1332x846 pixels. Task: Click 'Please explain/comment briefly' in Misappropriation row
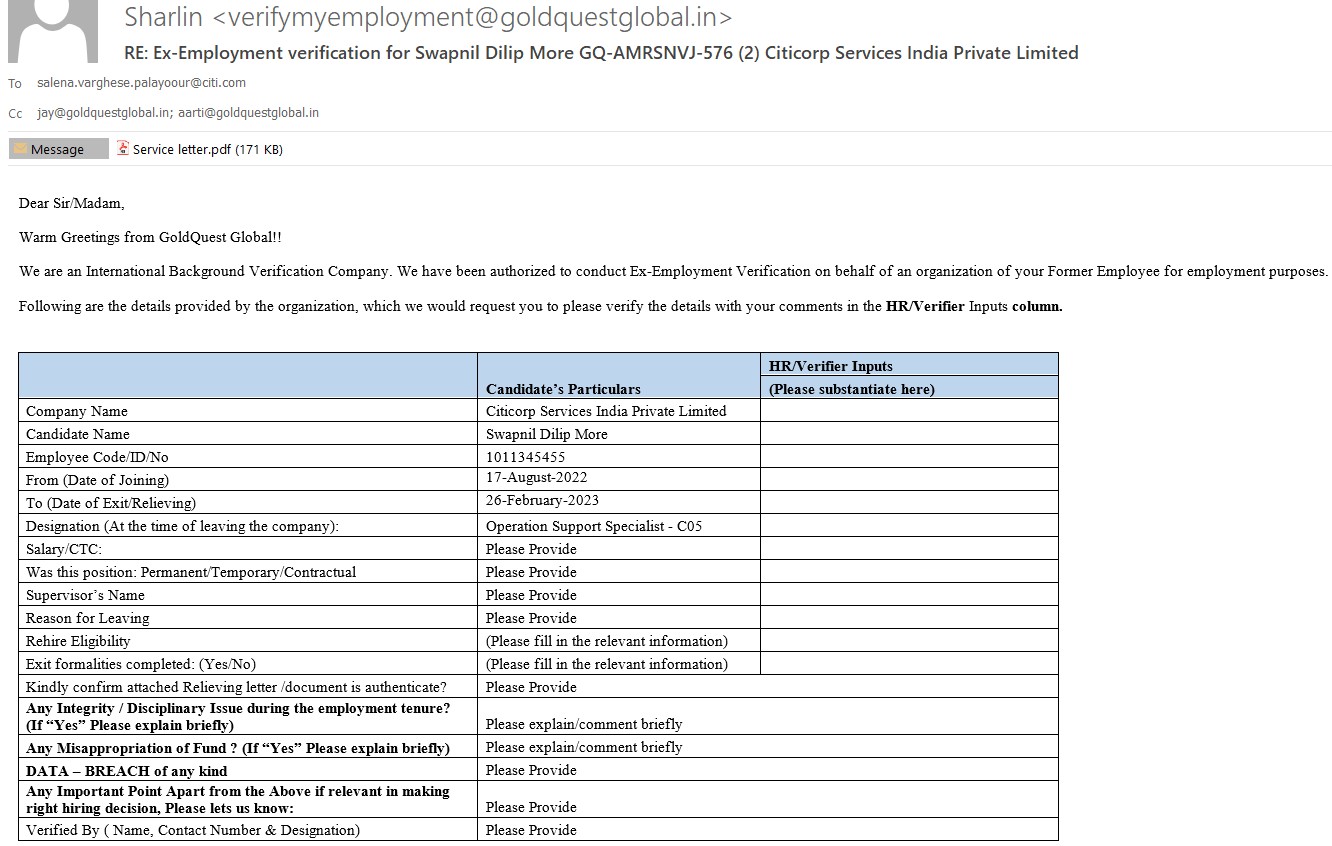pos(584,747)
